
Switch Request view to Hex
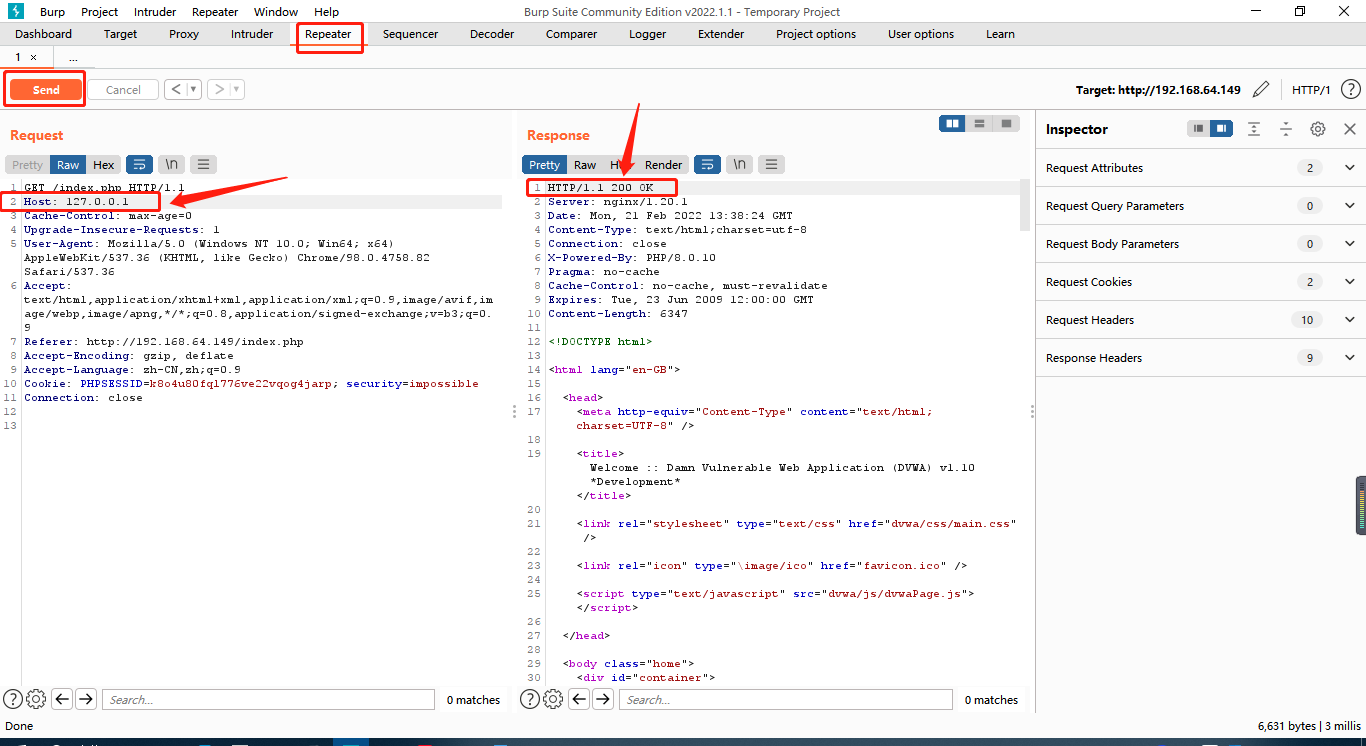[x=104, y=165]
